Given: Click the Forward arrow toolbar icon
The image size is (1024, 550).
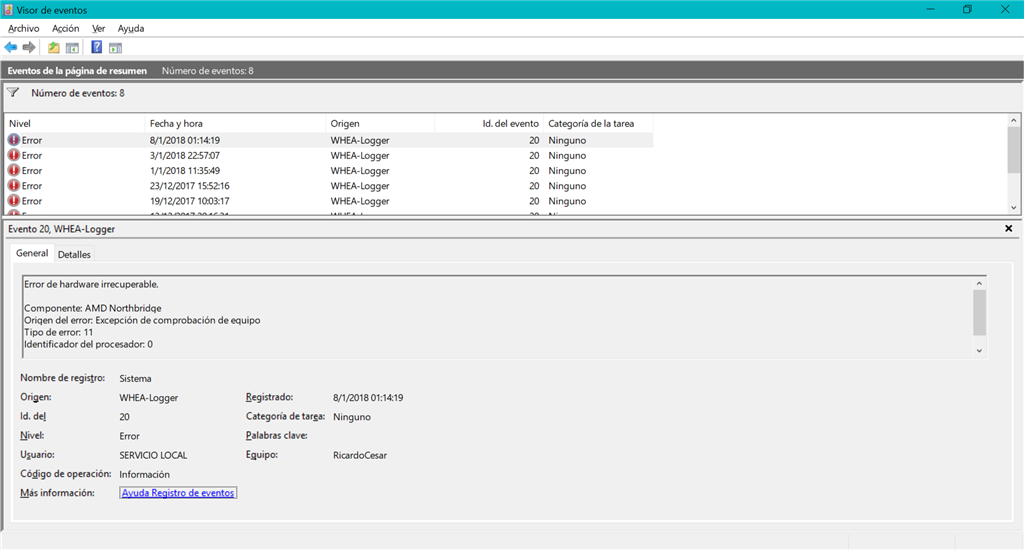Looking at the screenshot, I should (29, 47).
